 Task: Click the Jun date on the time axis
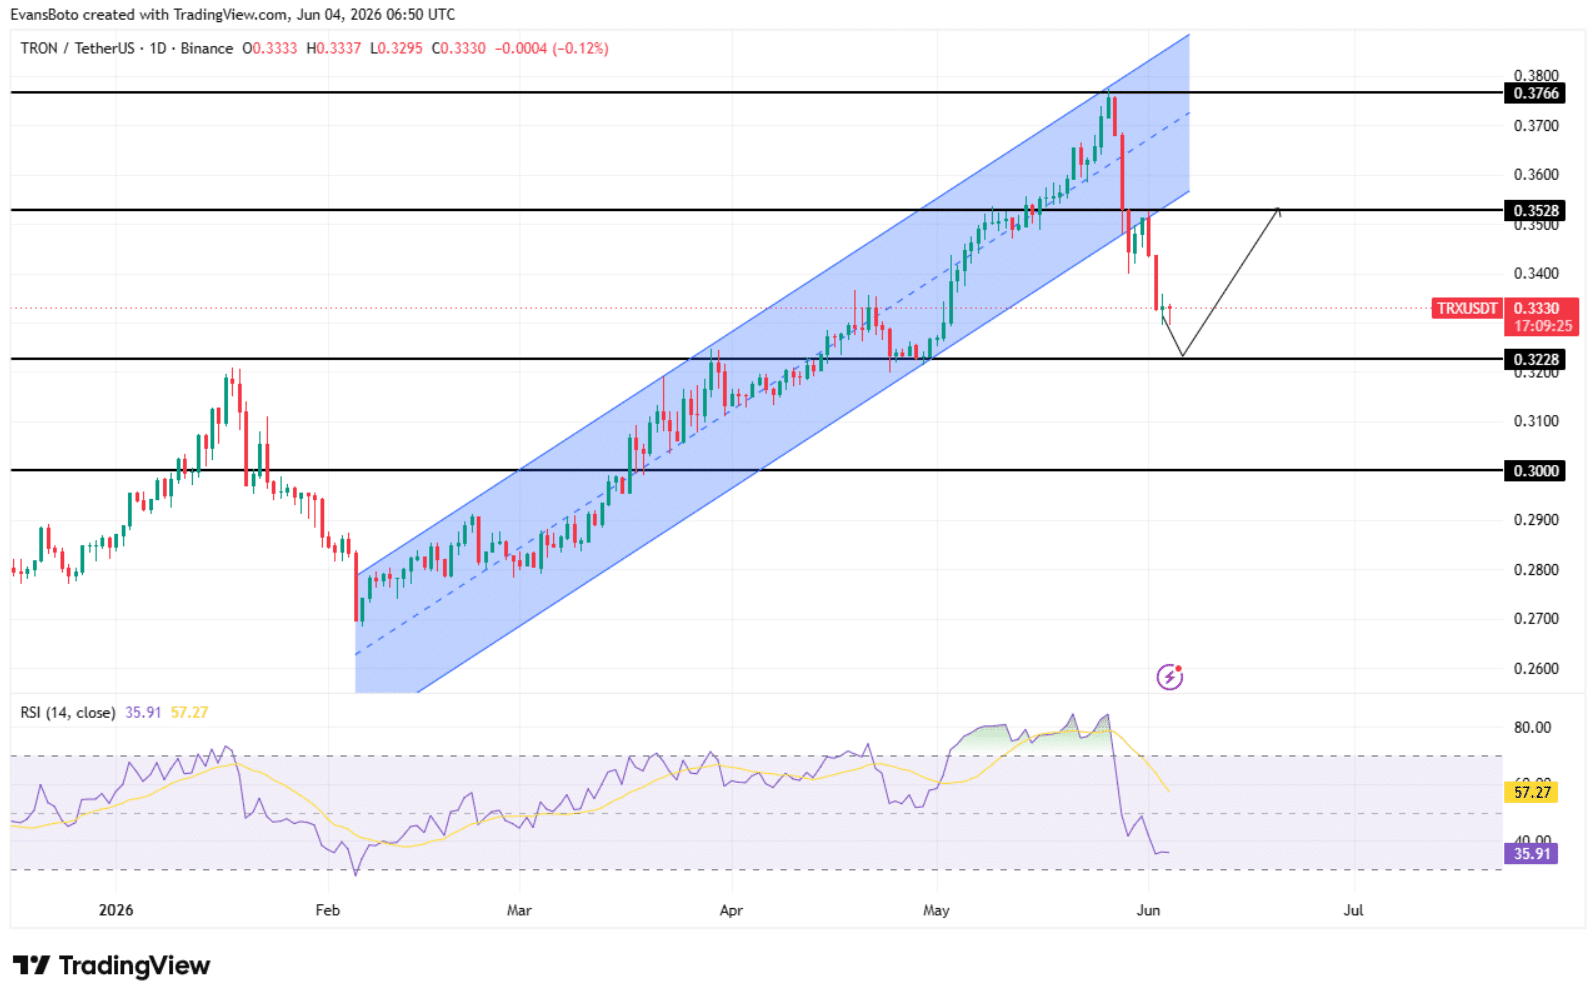click(1148, 910)
